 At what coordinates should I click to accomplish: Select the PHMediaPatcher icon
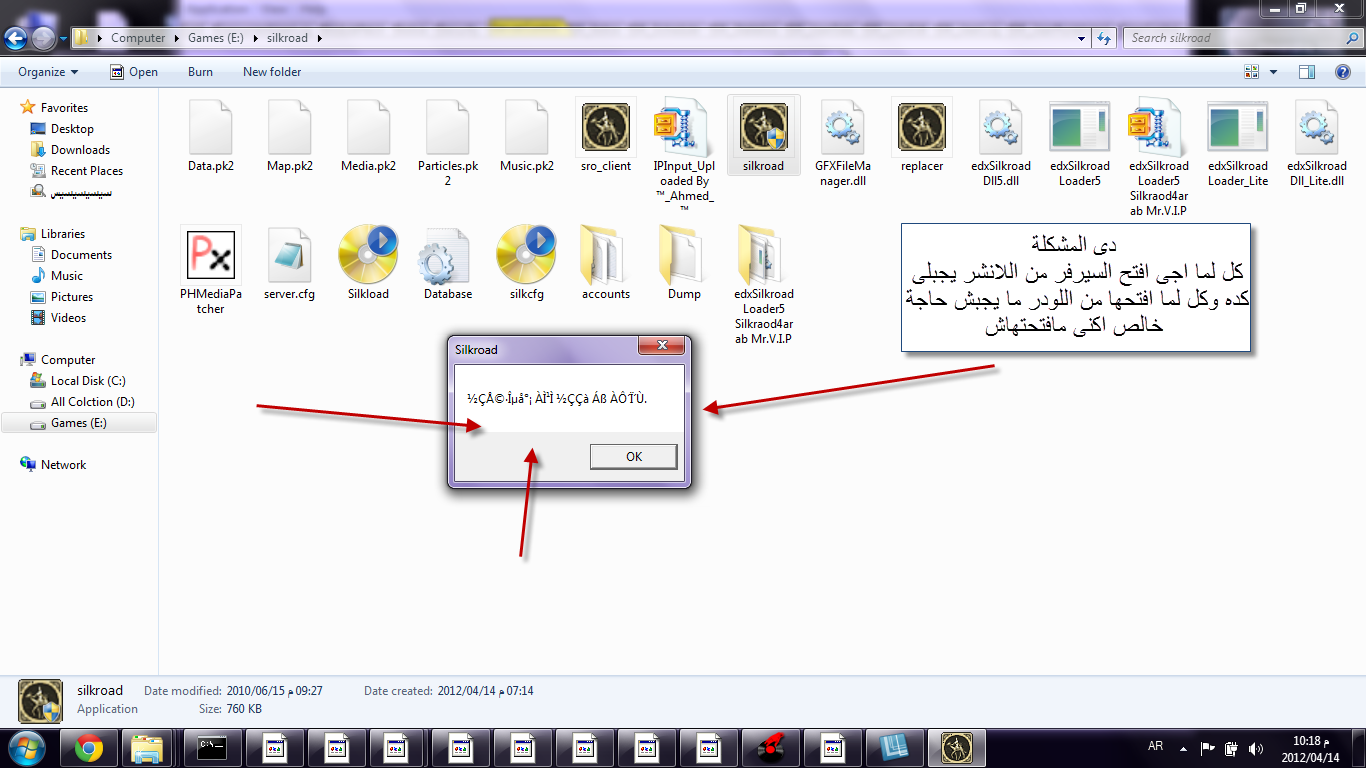(x=211, y=254)
